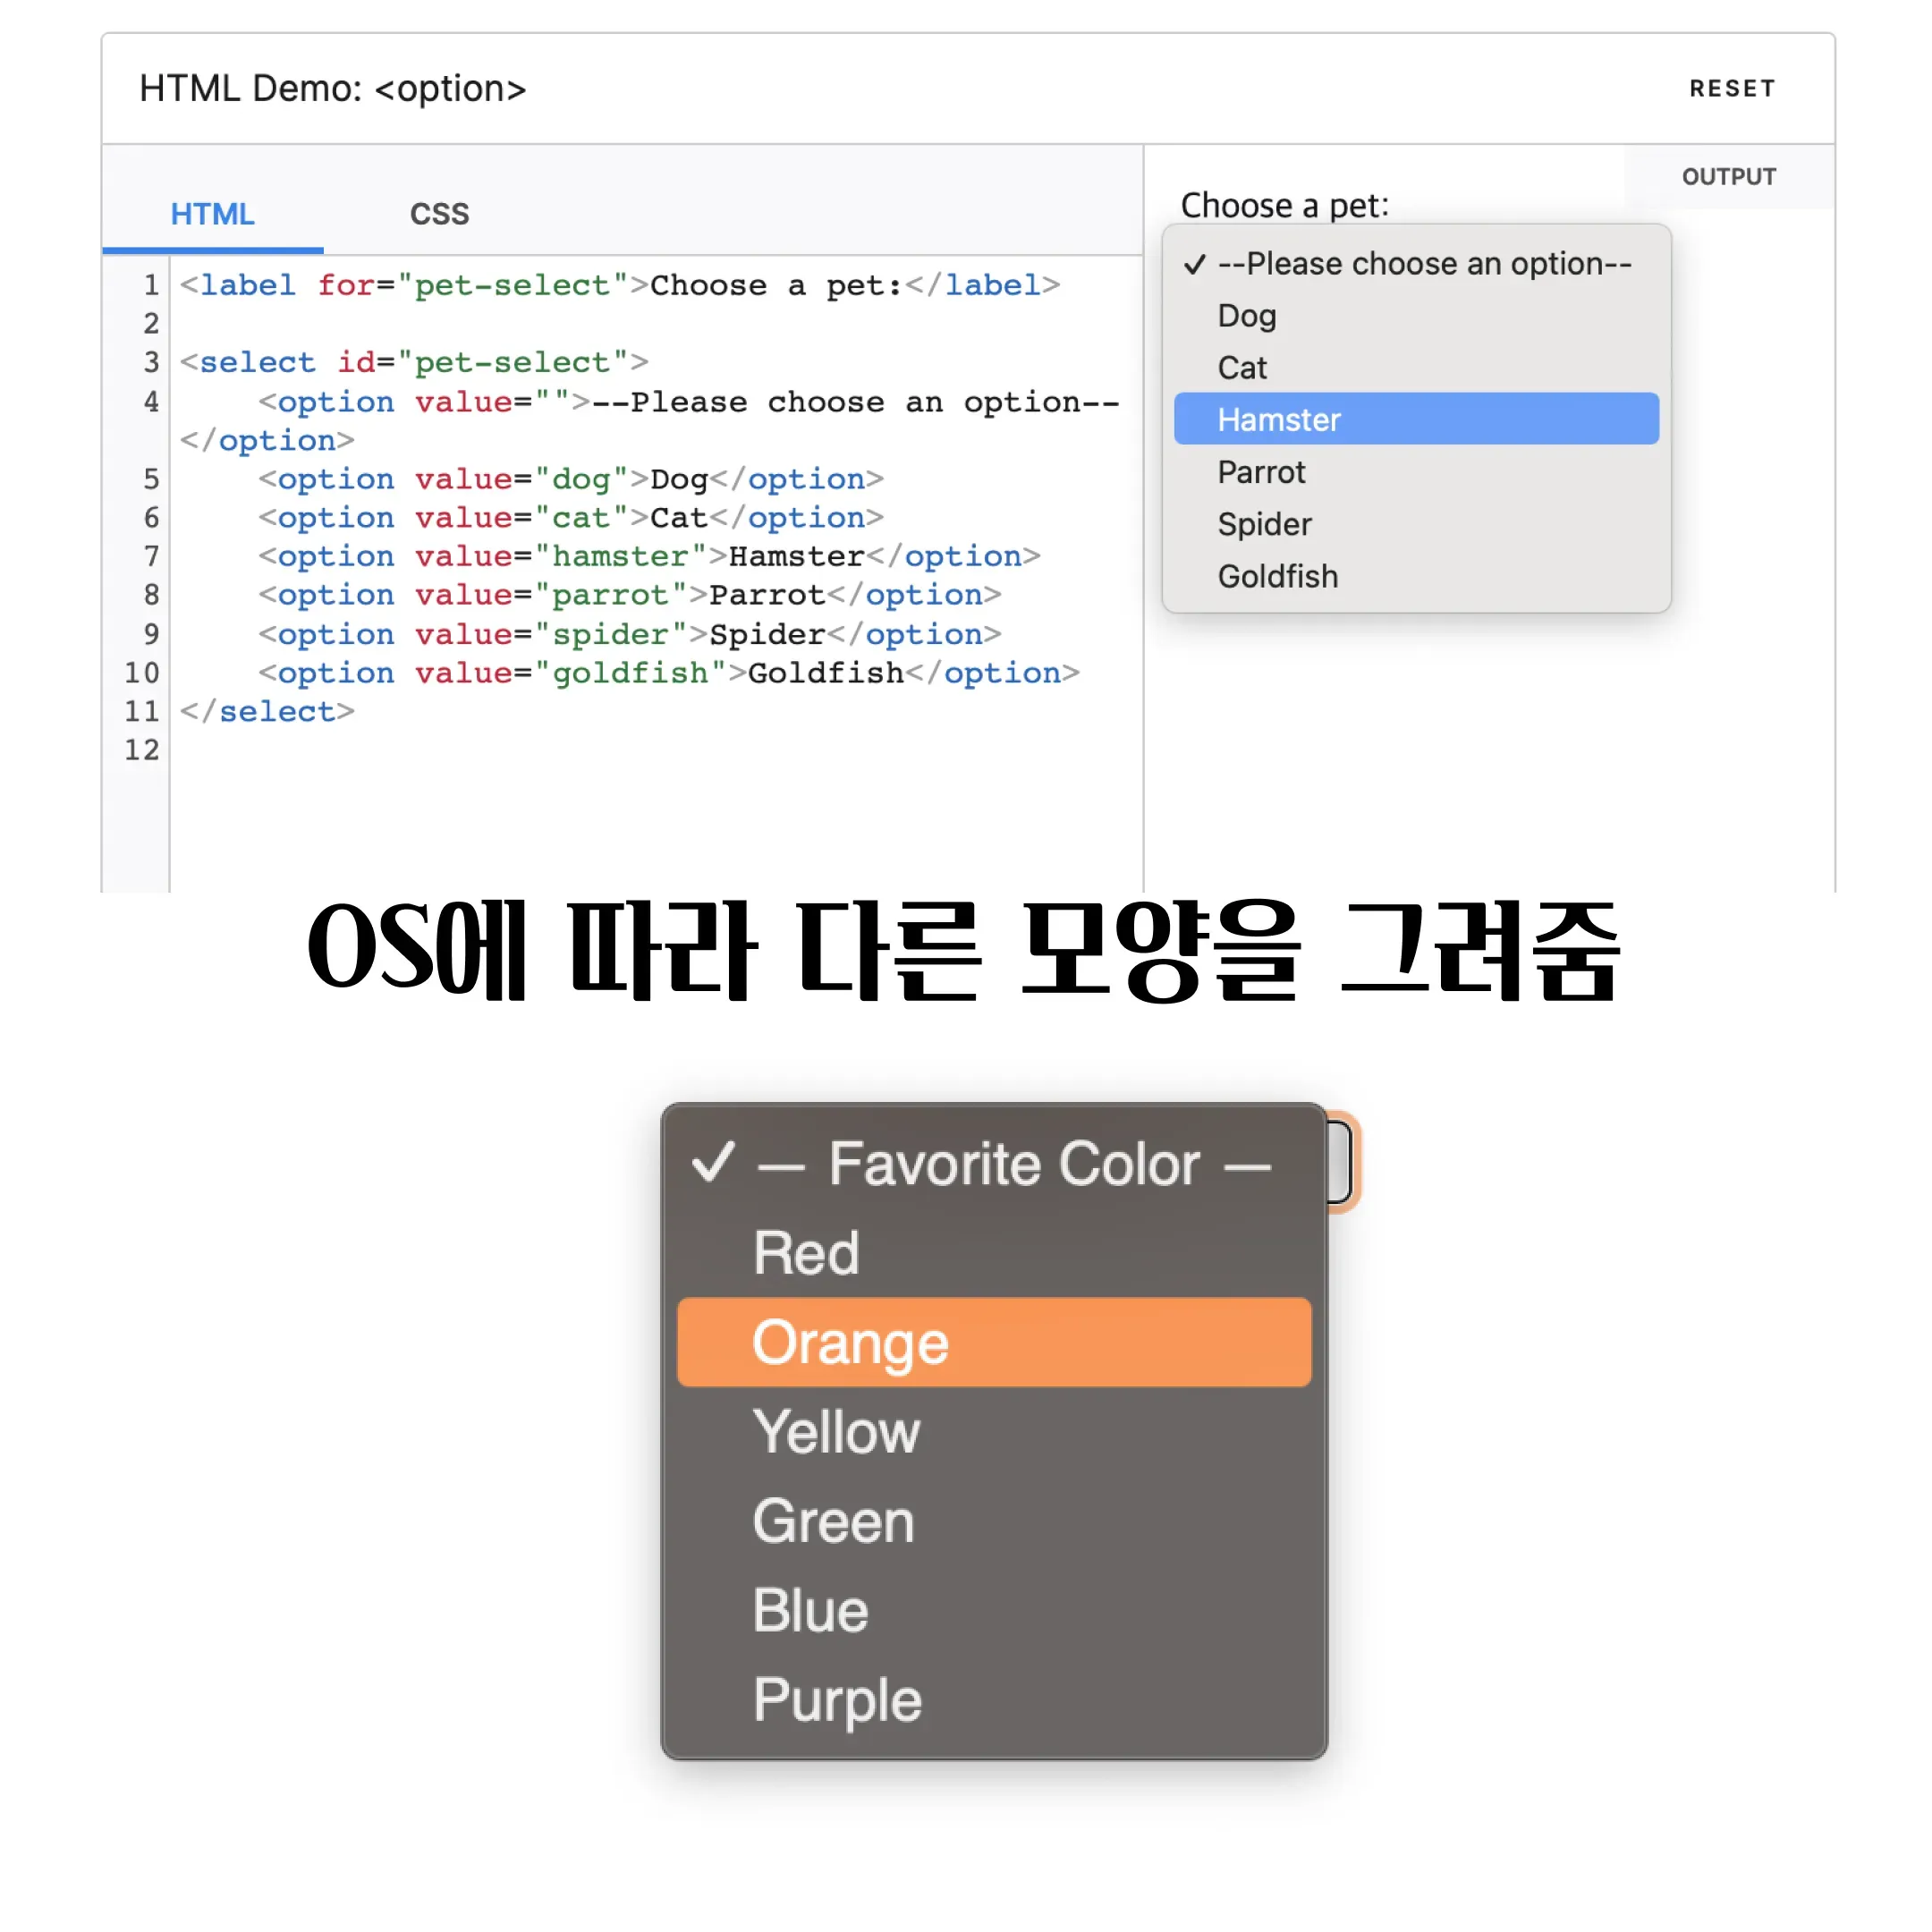The image size is (1932, 1932).
Task: Select Goldfish from the pet options
Action: (1278, 576)
